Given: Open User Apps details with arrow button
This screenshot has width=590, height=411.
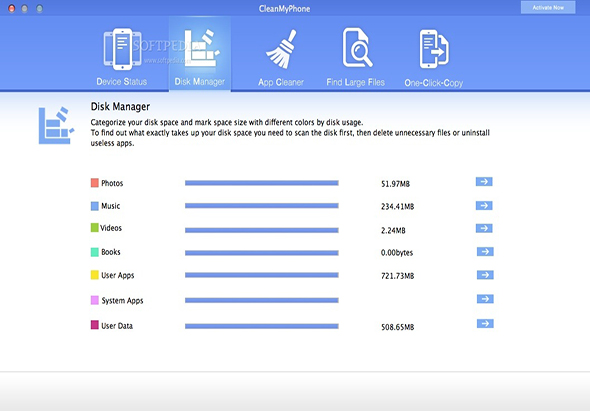Looking at the screenshot, I should coord(485,275).
